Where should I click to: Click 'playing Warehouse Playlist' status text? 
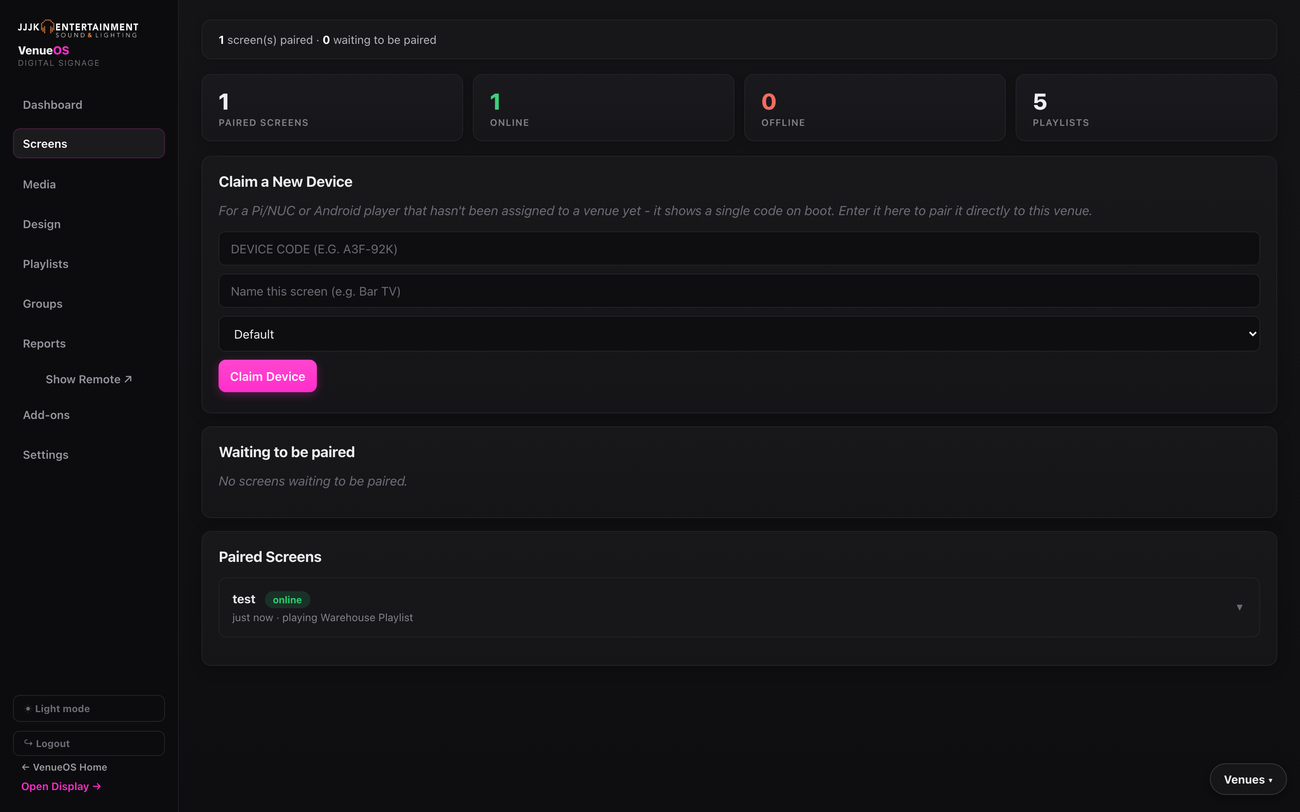(x=348, y=618)
